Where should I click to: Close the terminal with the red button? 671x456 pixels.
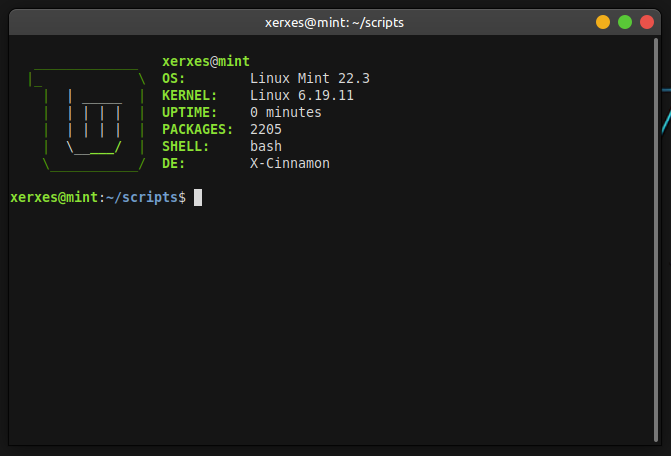coord(647,21)
